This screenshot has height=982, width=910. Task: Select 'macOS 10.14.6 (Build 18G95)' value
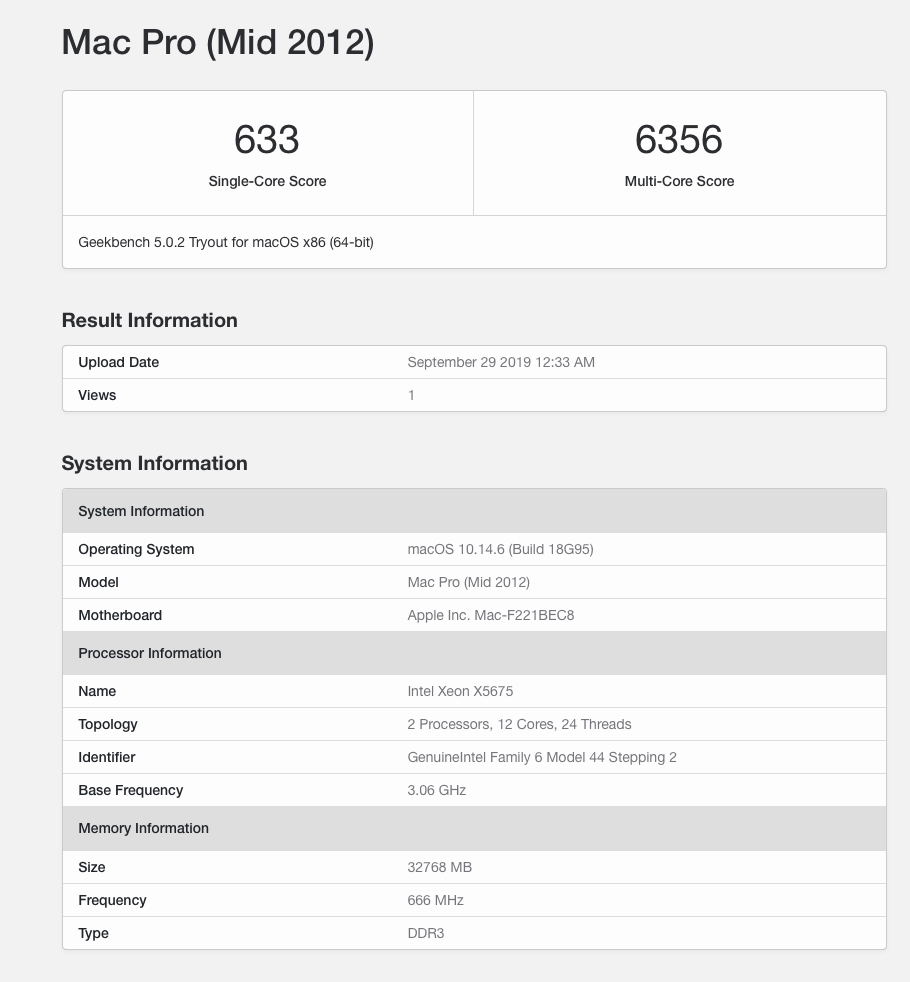coord(500,549)
